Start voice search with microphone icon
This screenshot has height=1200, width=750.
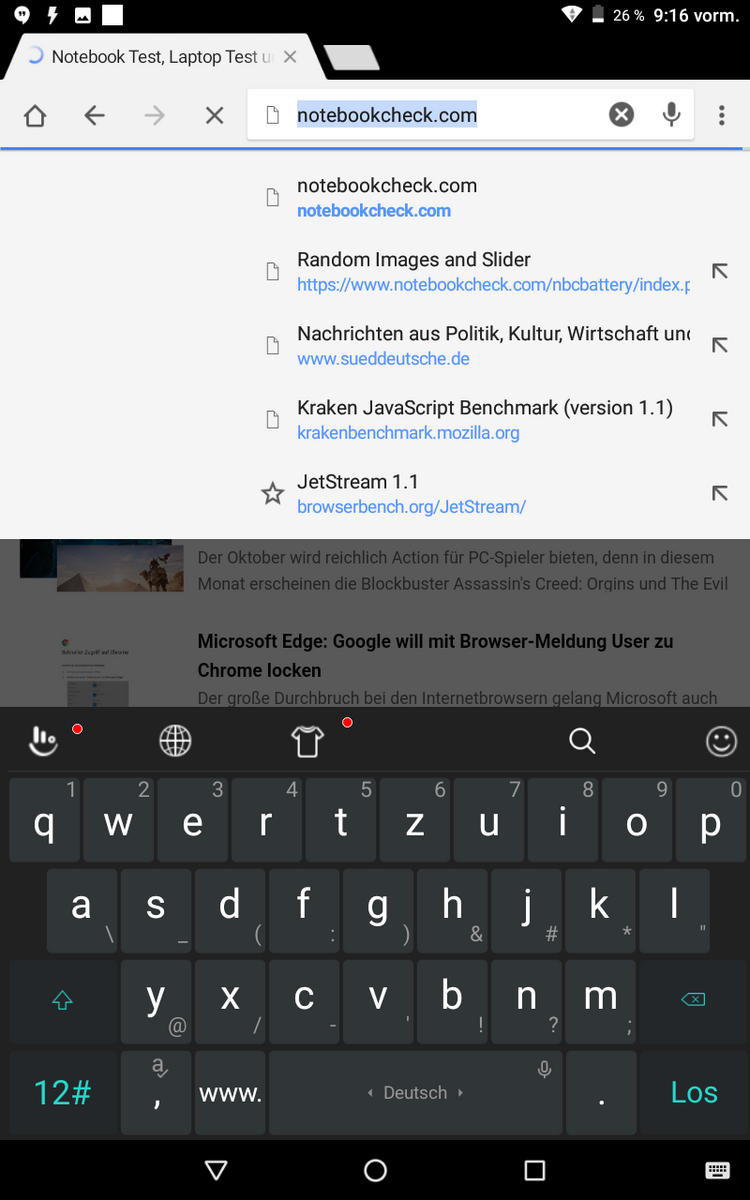672,115
